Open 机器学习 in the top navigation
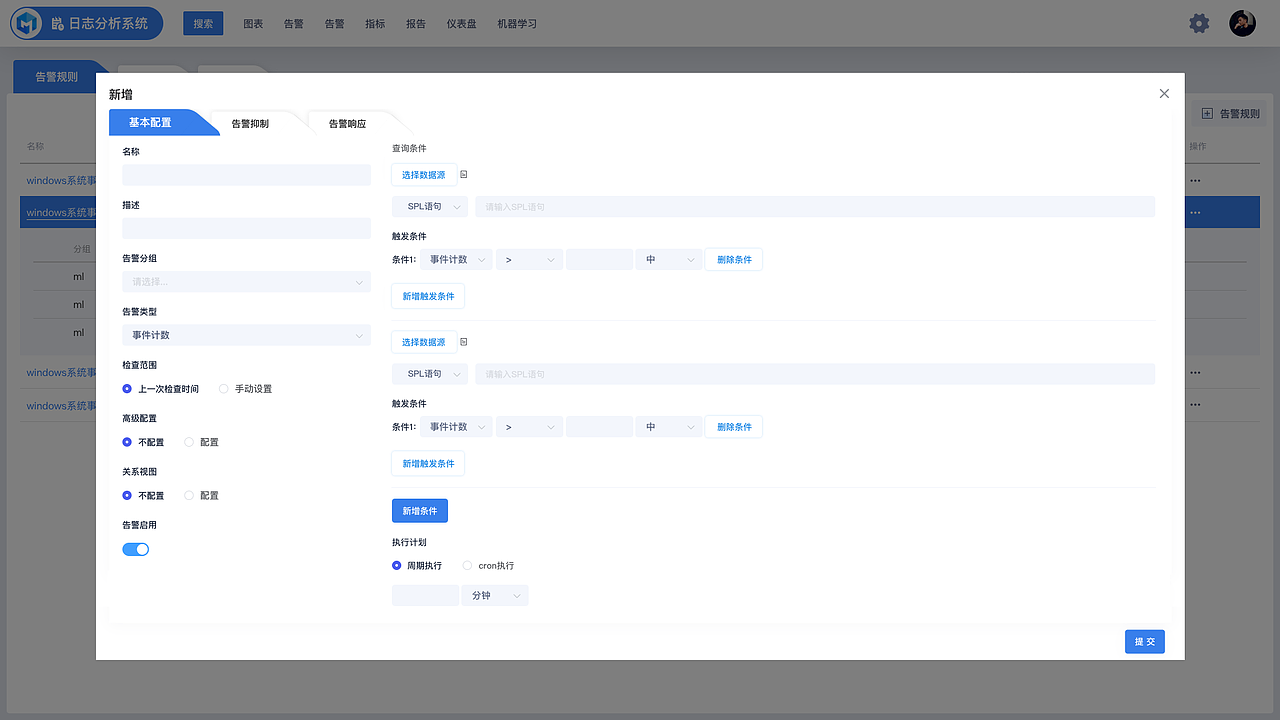The height and width of the screenshot is (720, 1280). [517, 23]
